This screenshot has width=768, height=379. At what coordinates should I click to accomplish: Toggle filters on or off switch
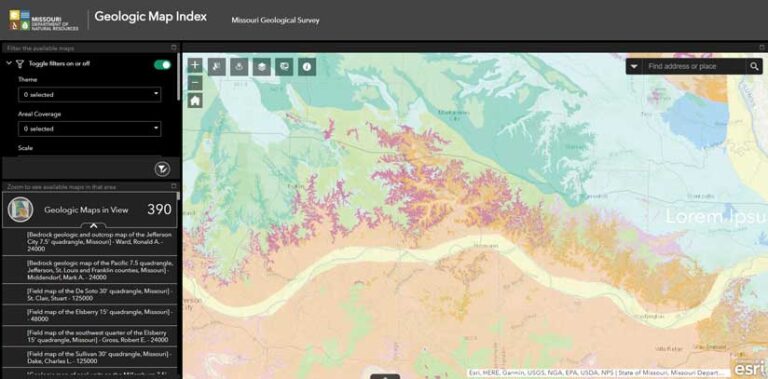[x=163, y=65]
